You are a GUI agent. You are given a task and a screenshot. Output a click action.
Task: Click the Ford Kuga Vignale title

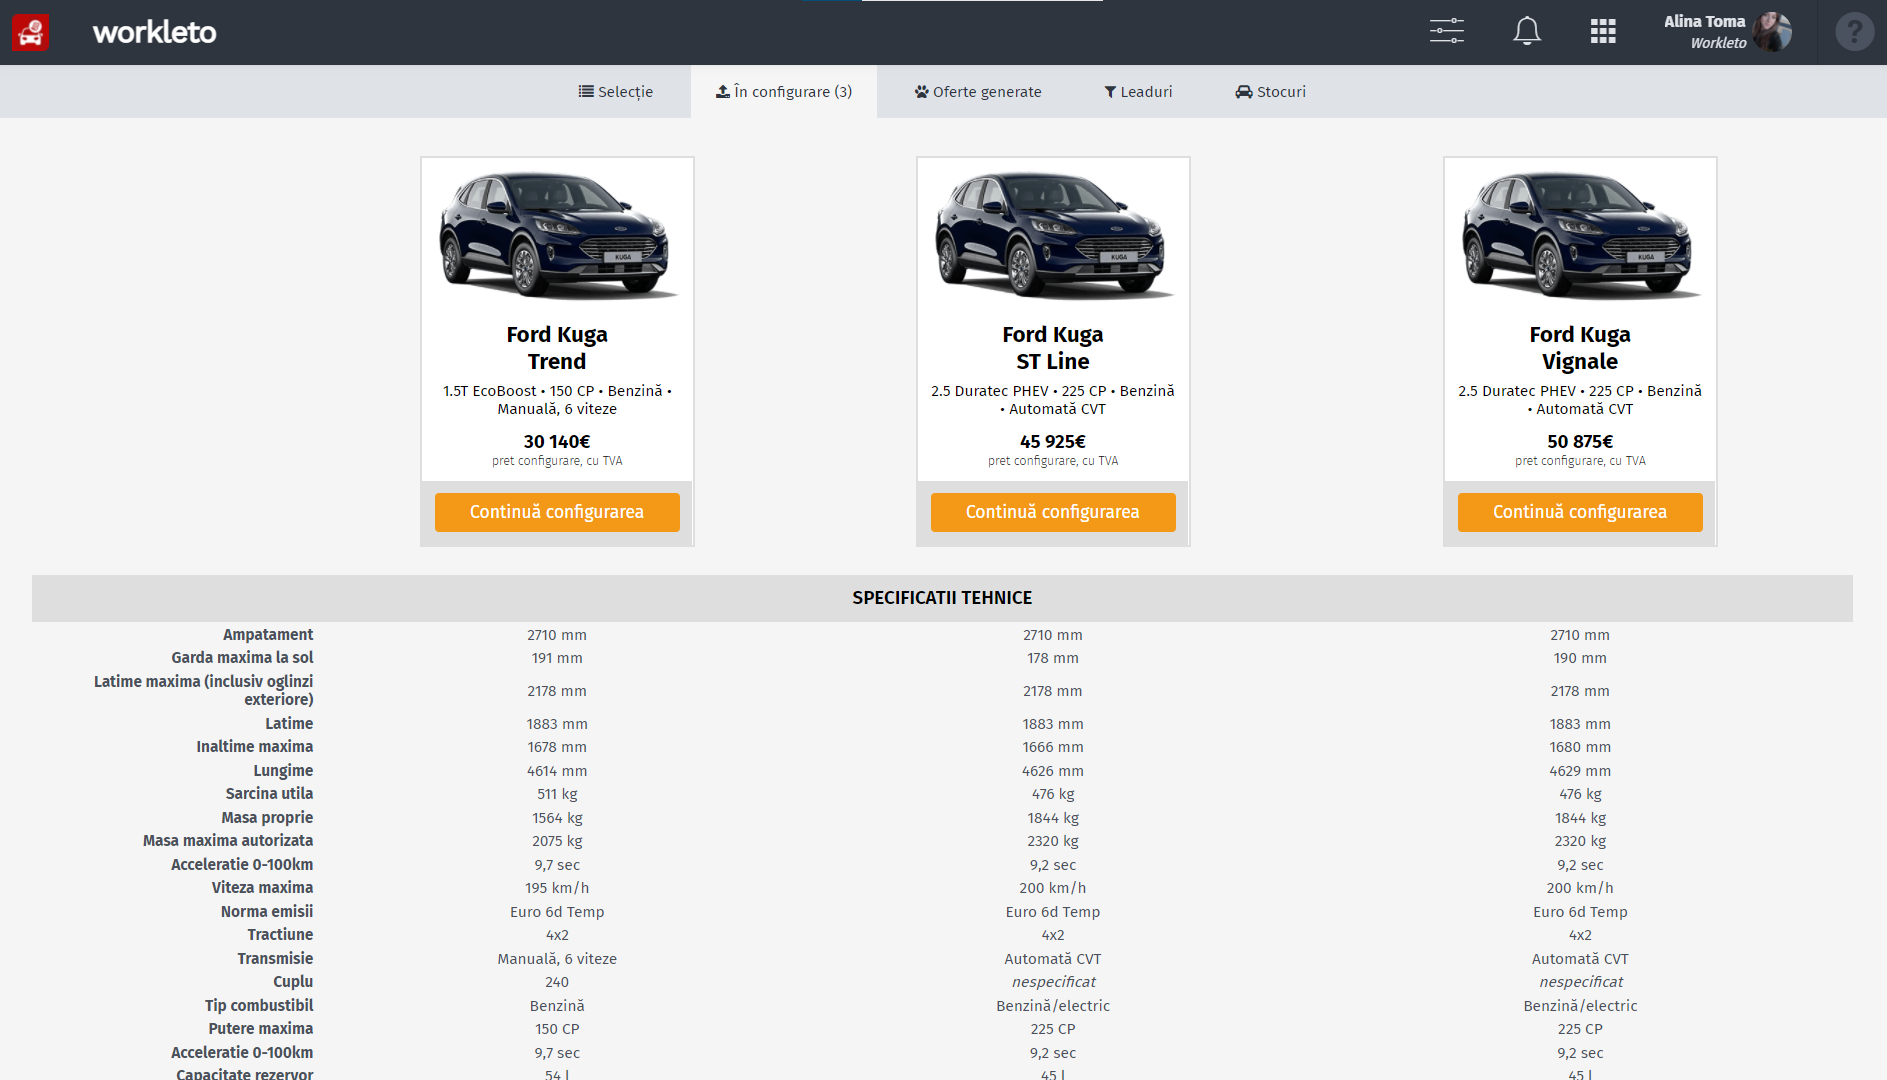1580,348
